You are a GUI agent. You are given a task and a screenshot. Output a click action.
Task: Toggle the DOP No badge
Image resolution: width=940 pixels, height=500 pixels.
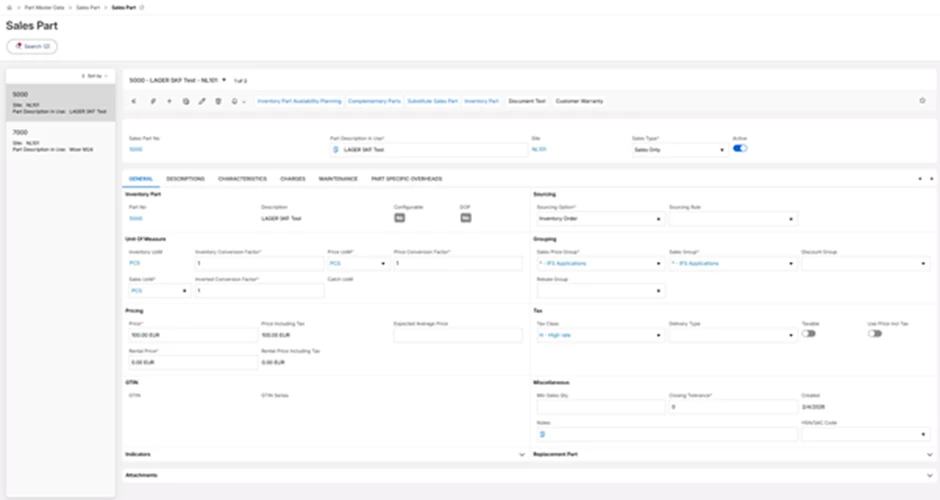point(465,218)
